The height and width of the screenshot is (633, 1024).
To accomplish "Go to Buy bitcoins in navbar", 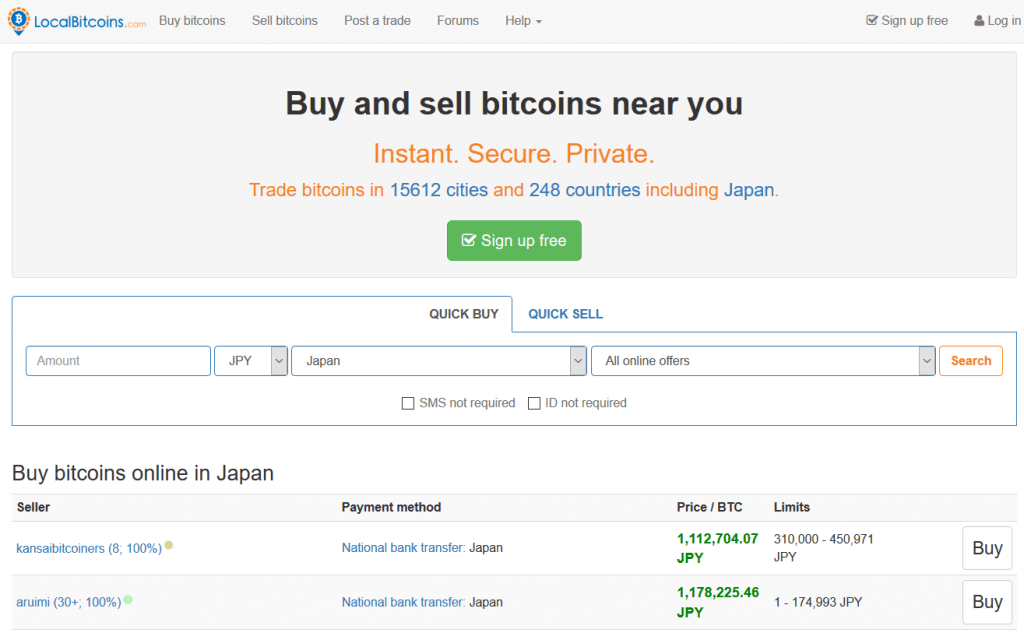I will (192, 20).
